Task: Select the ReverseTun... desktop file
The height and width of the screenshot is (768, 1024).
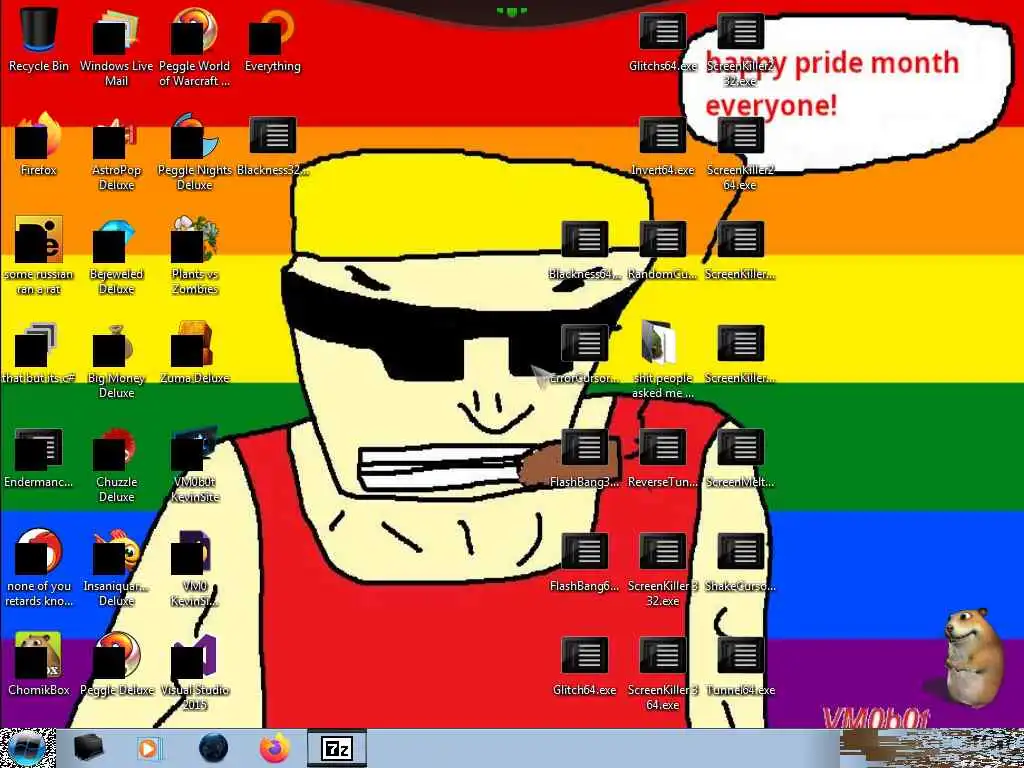Action: (x=663, y=457)
